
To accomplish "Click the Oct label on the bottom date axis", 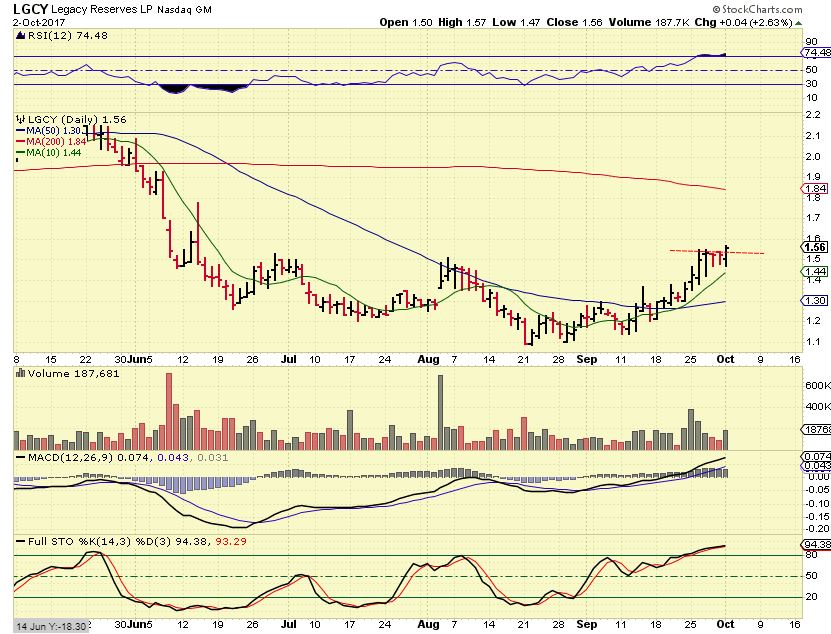I will (725, 624).
